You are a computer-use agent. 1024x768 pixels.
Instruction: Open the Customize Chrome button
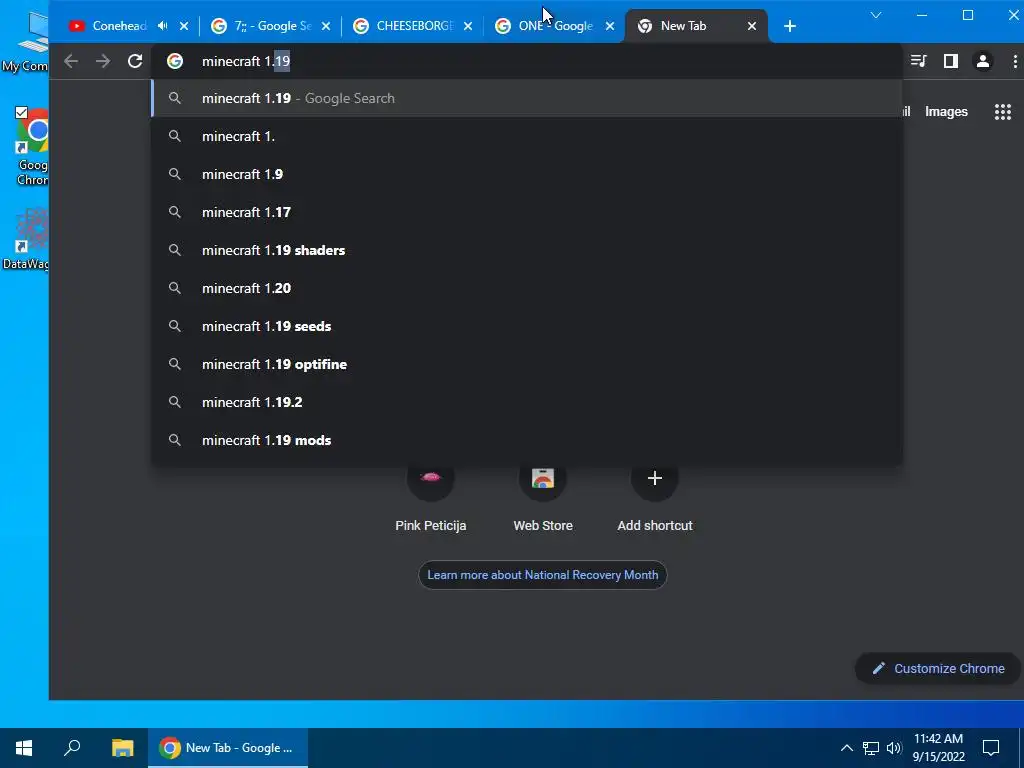pos(938,668)
